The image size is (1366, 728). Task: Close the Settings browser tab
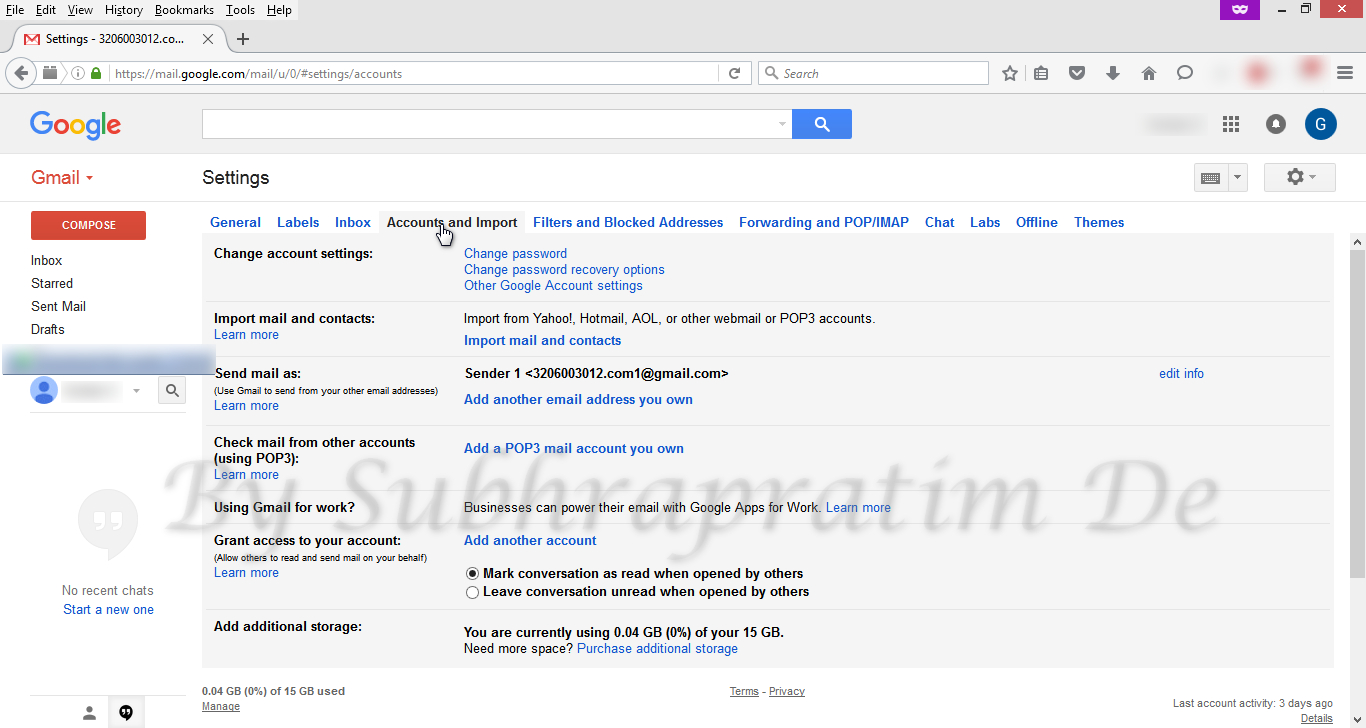point(208,39)
